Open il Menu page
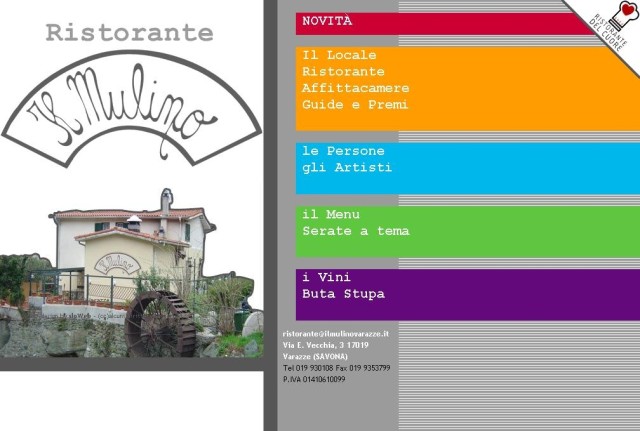This screenshot has width=640, height=431. 331,214
